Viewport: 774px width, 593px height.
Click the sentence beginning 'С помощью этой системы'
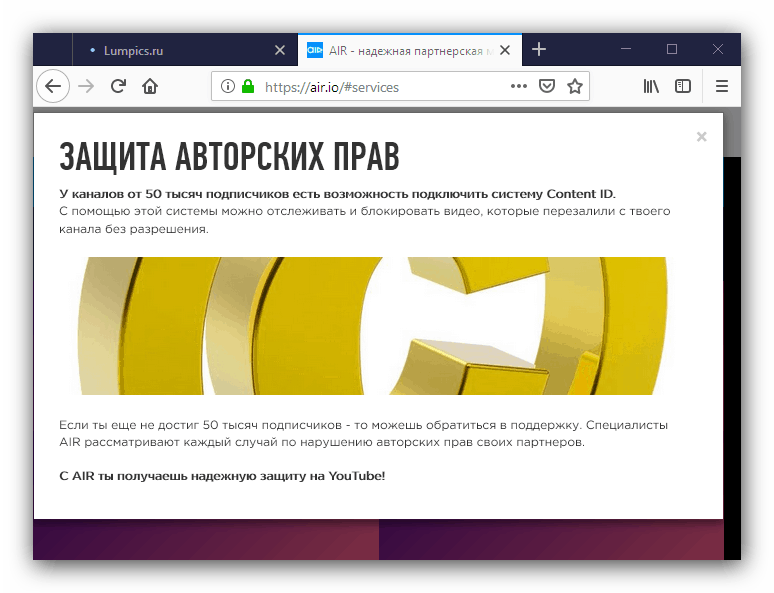[x=365, y=220]
